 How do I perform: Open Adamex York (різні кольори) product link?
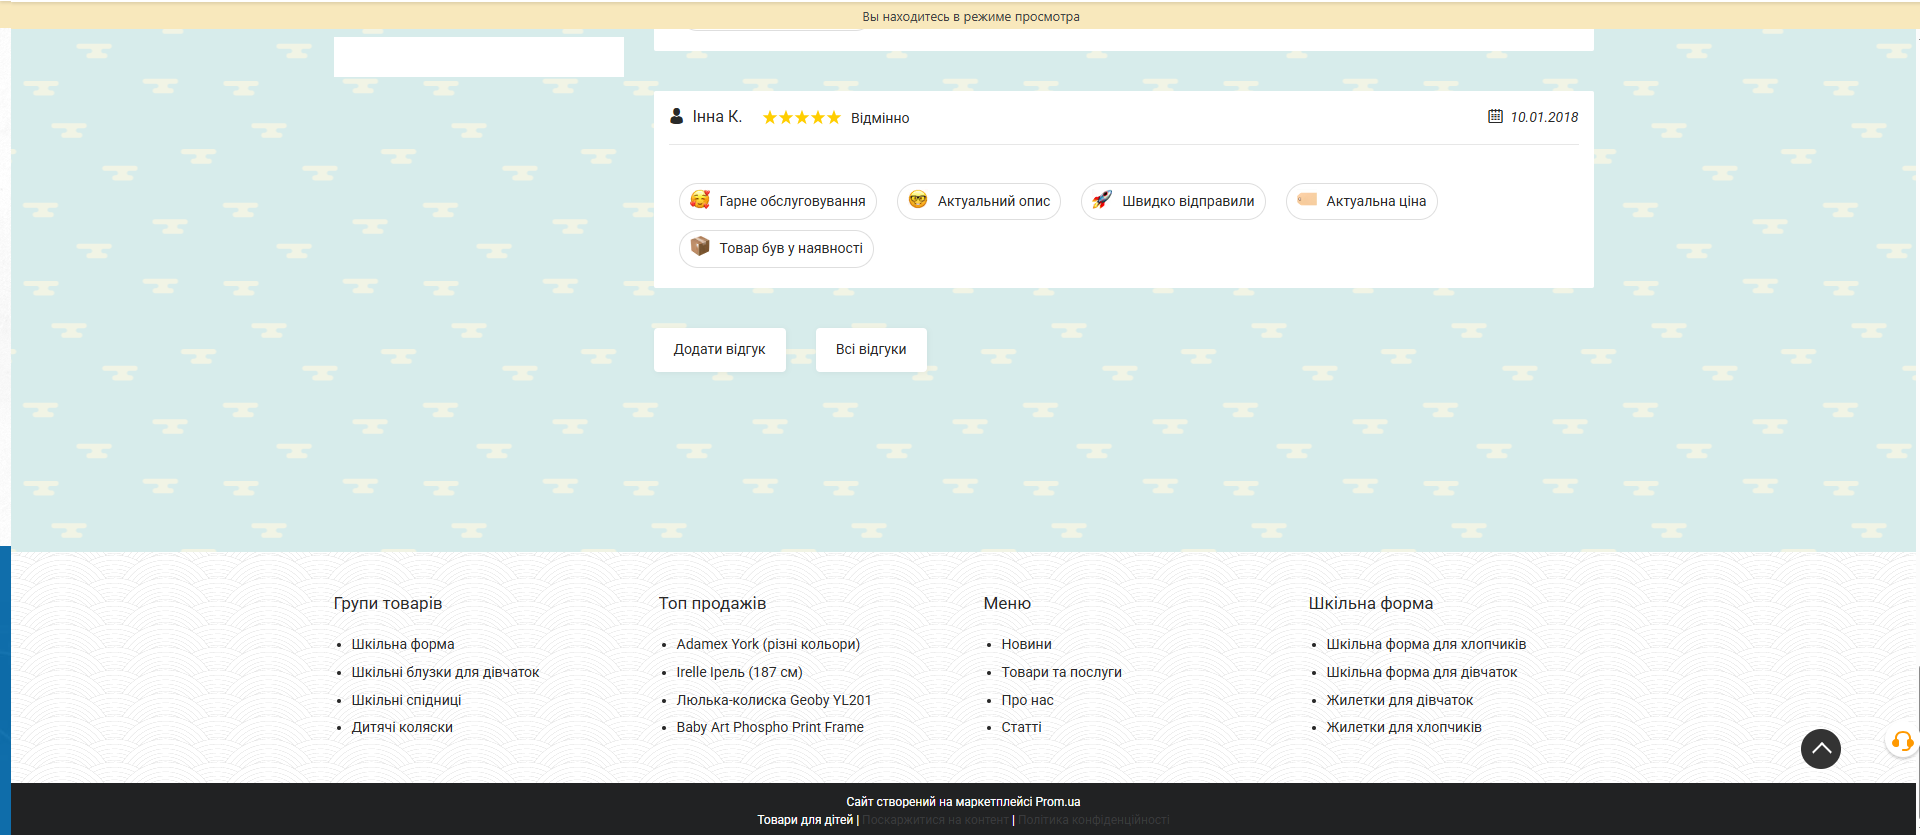[x=768, y=644]
